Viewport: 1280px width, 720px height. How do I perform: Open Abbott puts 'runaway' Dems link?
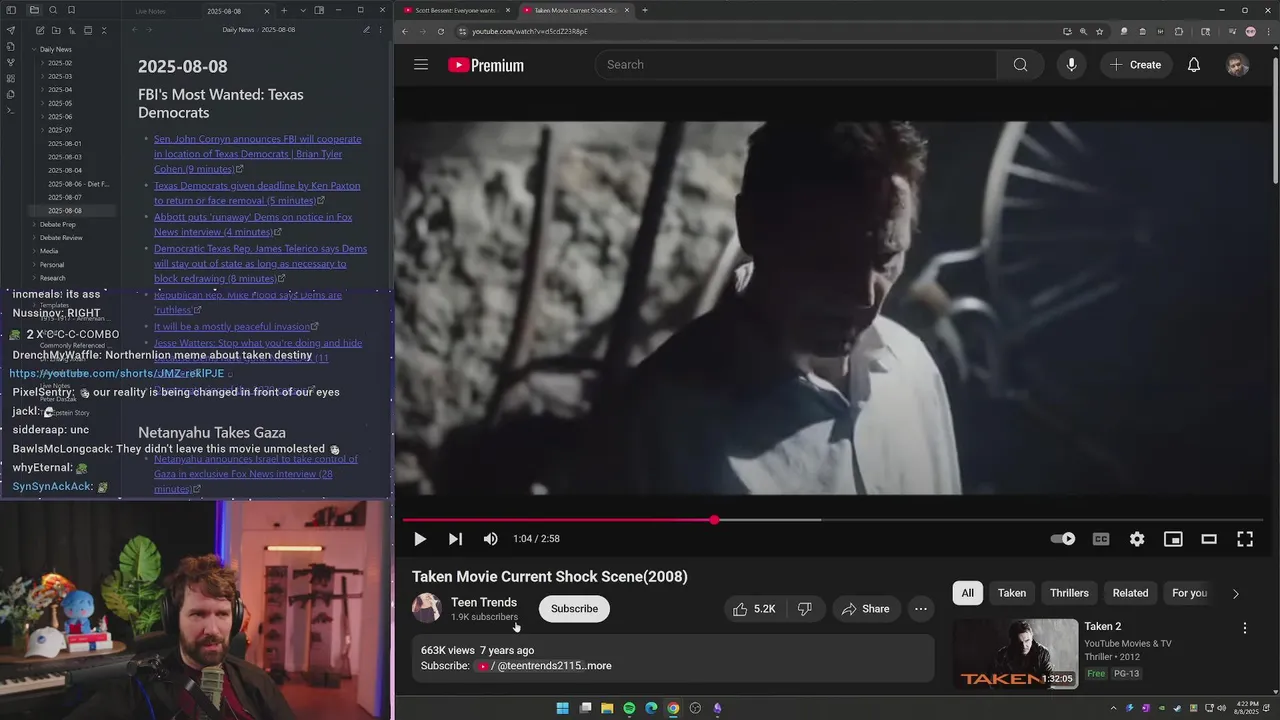[253, 224]
